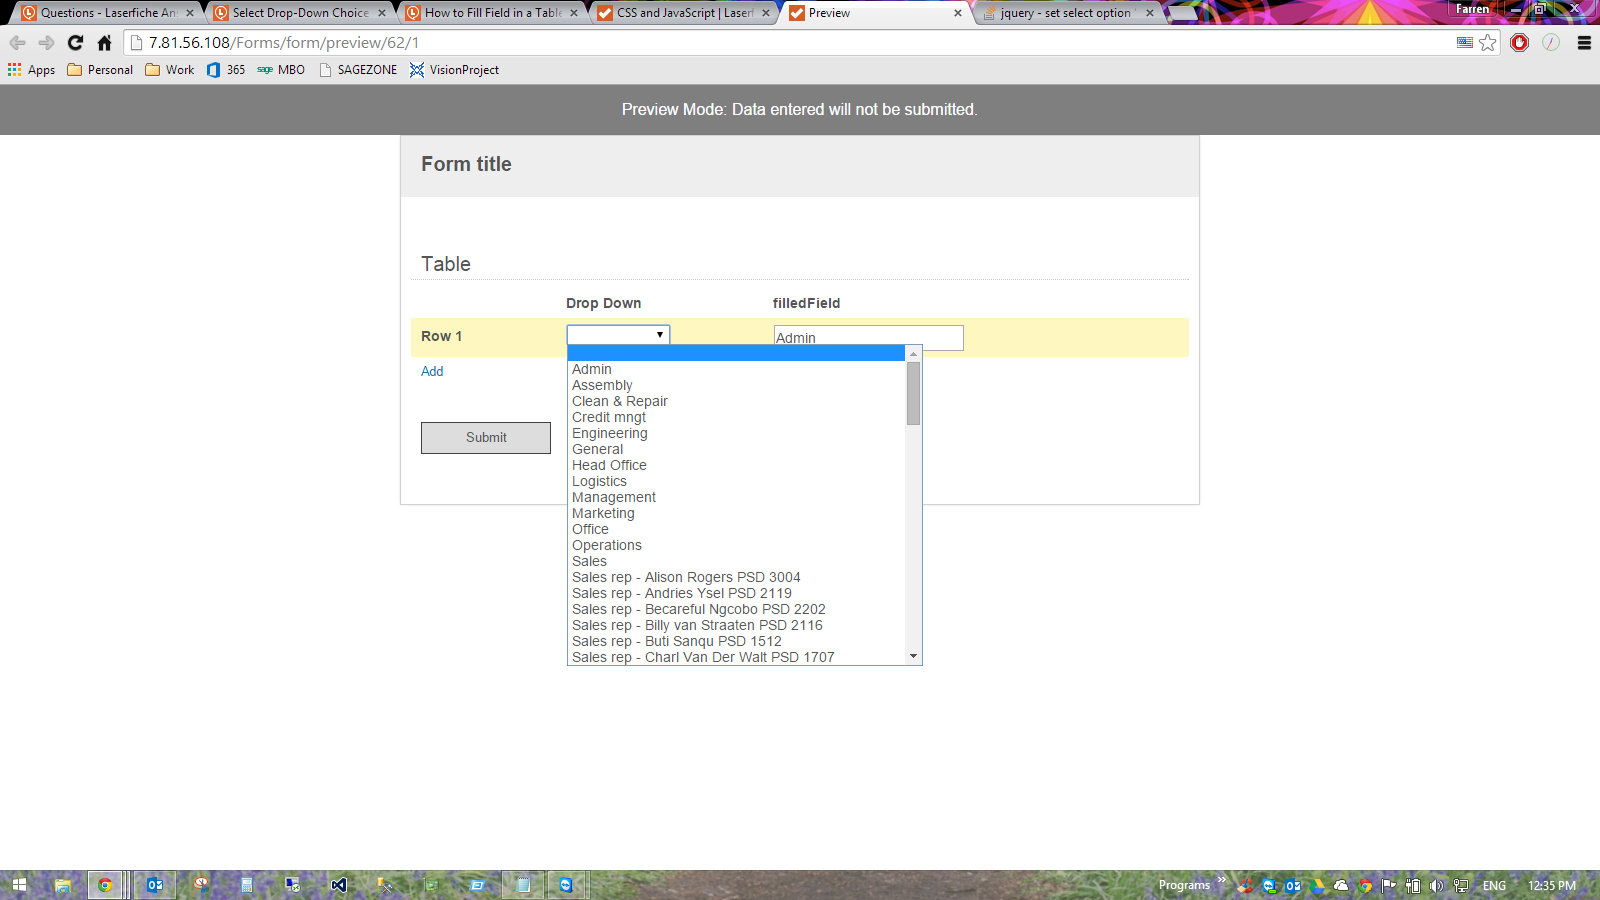Click the battery icon in system tray
Image resolution: width=1600 pixels, height=900 pixels.
1413,885
